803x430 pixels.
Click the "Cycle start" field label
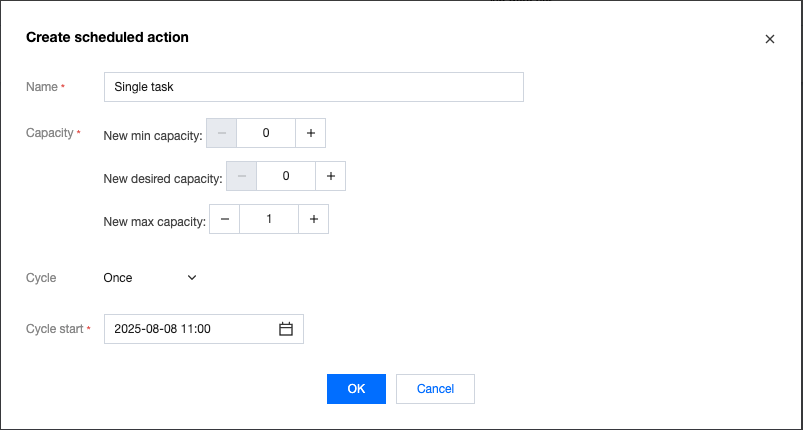click(x=56, y=329)
